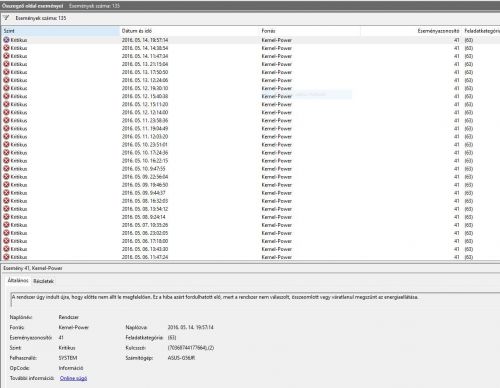Click the critical icon on the 05. 10. 16:22:15 row

6,160
